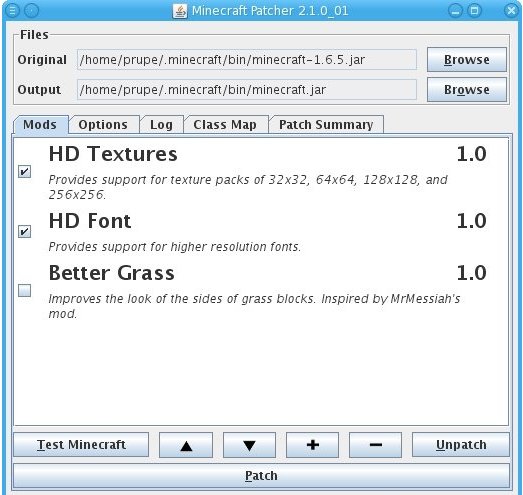
Task: Enable the Better Grass mod
Action: [24, 290]
